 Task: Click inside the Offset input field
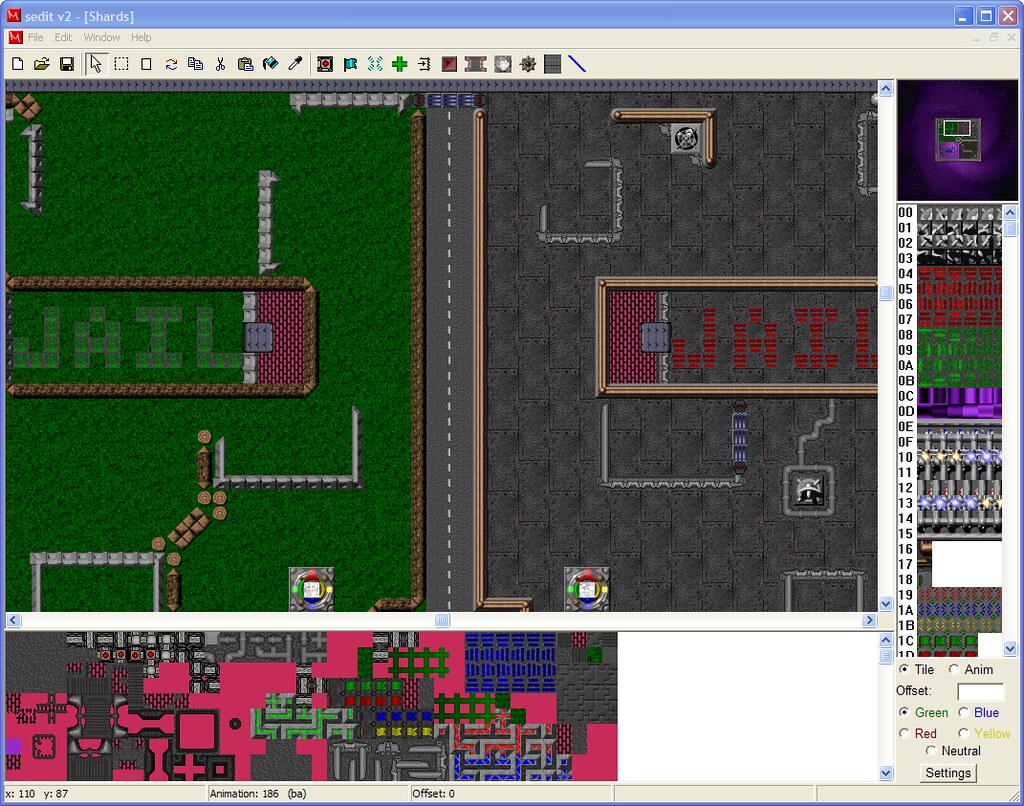pyautogui.click(x=979, y=691)
